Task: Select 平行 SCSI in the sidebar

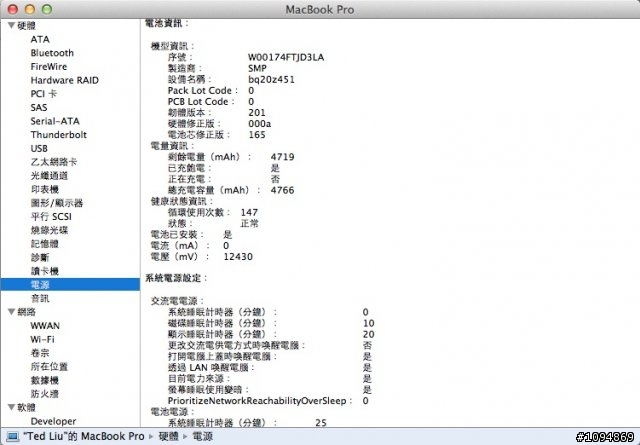Action: 51,216
